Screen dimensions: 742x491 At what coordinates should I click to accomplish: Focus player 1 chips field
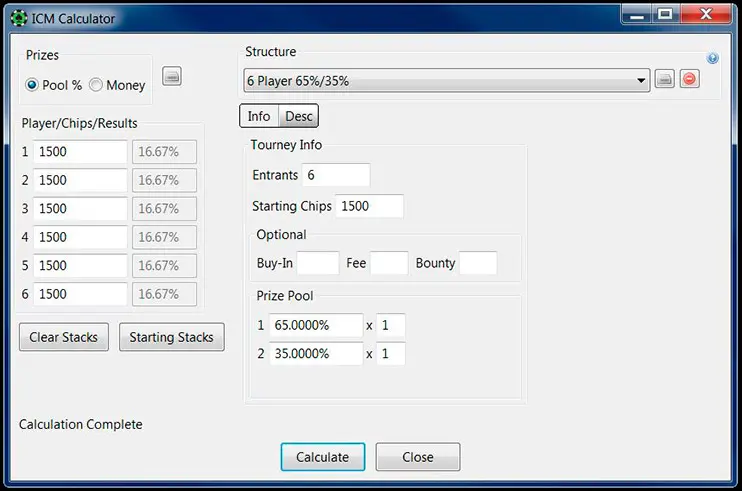tap(80, 152)
